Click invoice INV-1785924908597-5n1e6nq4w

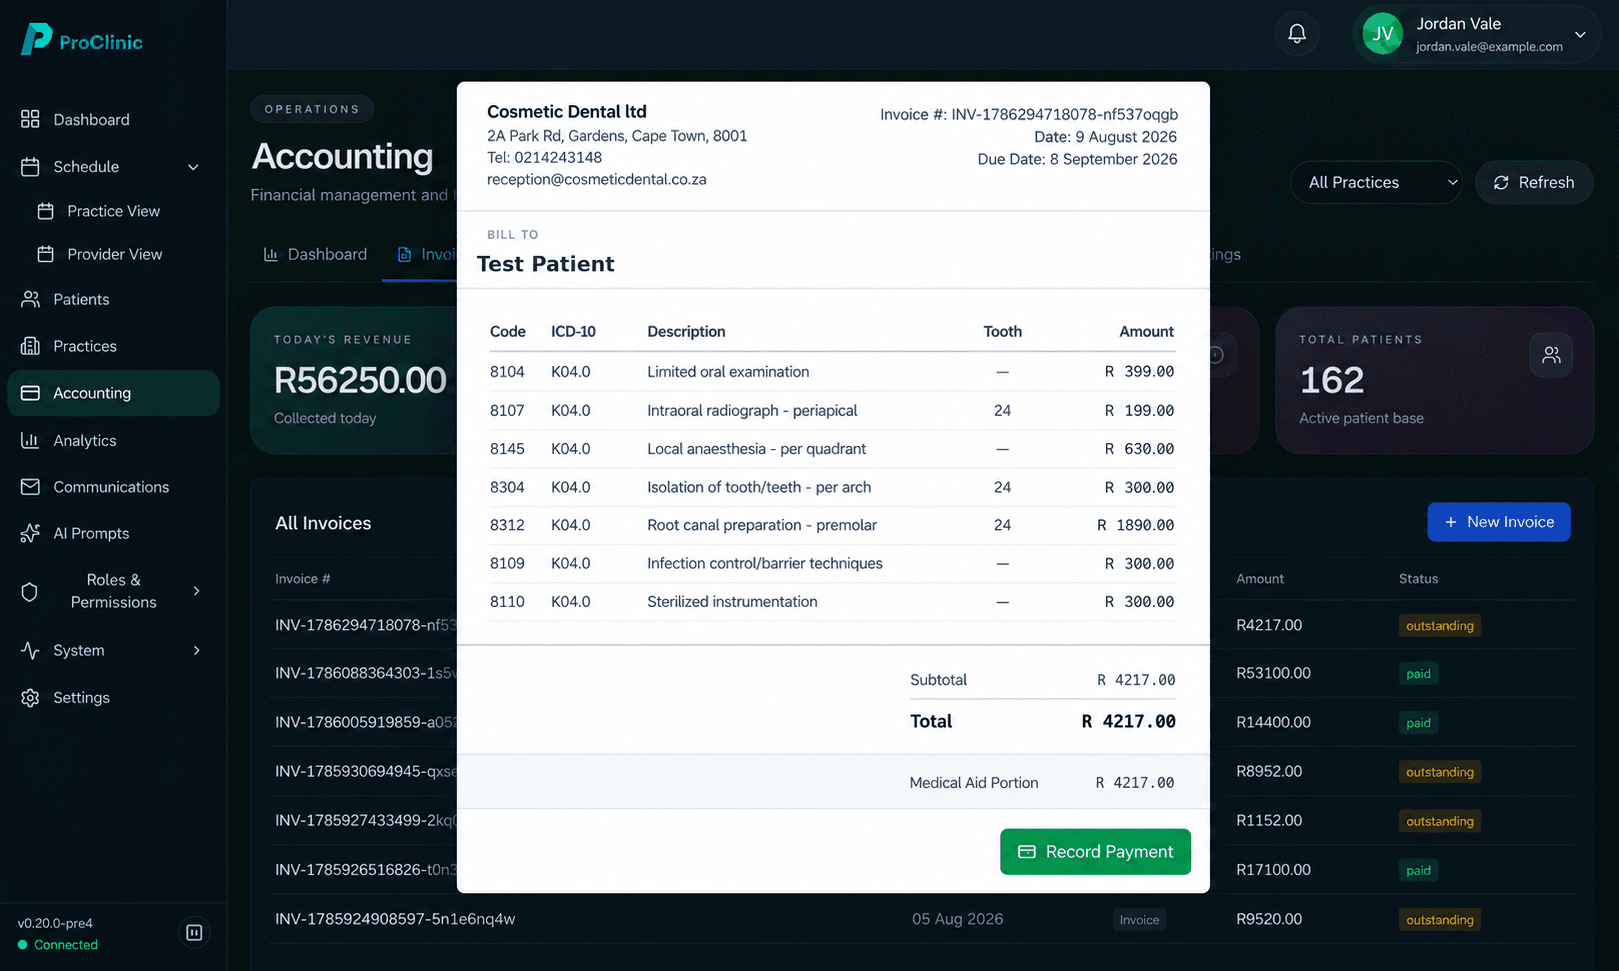(395, 919)
